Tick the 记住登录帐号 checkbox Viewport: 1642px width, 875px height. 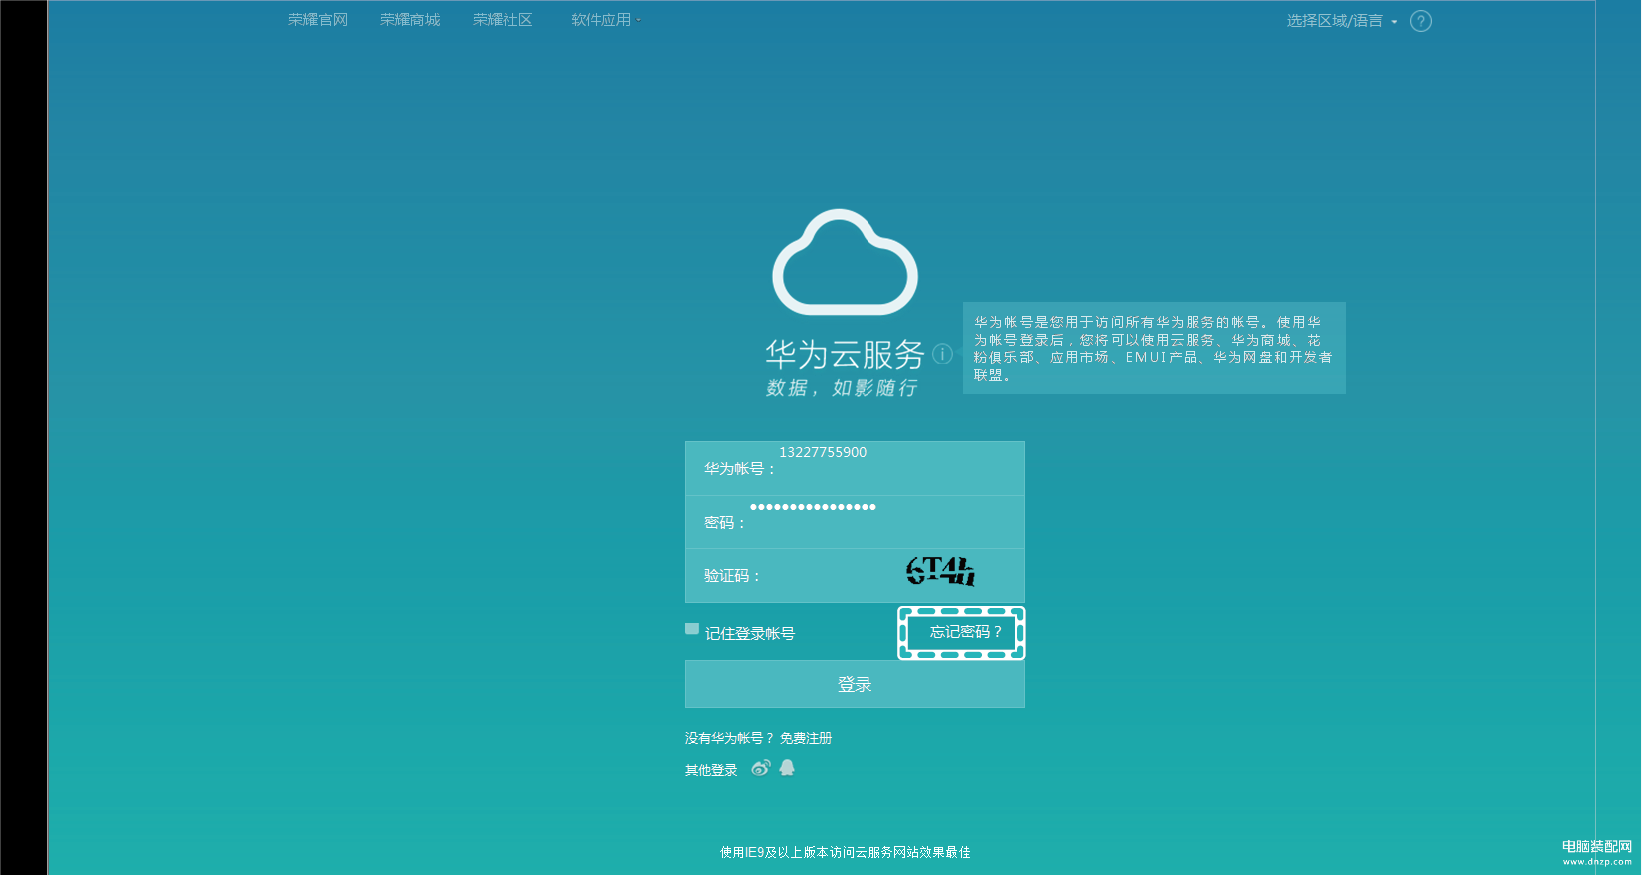coord(692,629)
